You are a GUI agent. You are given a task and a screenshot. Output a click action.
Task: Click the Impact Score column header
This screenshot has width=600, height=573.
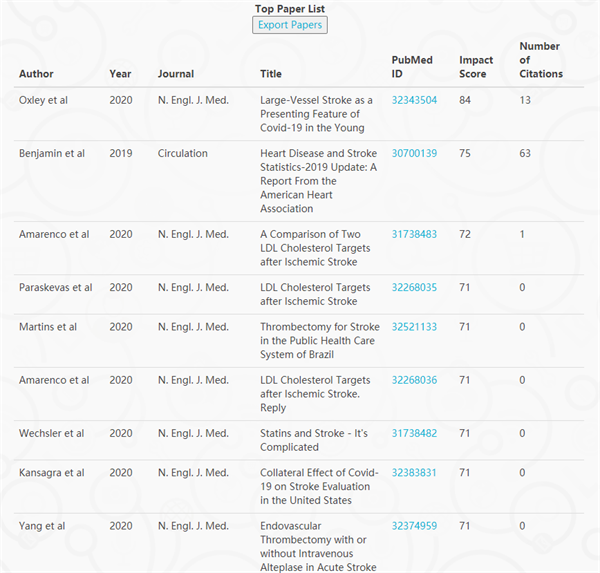(476, 67)
